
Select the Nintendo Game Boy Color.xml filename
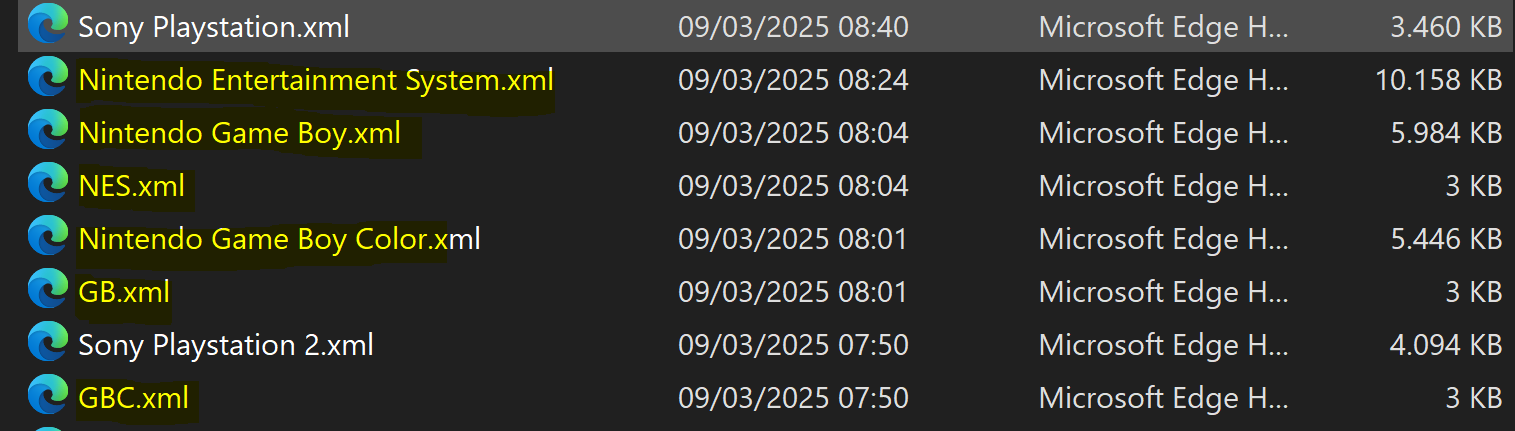pyautogui.click(x=280, y=240)
